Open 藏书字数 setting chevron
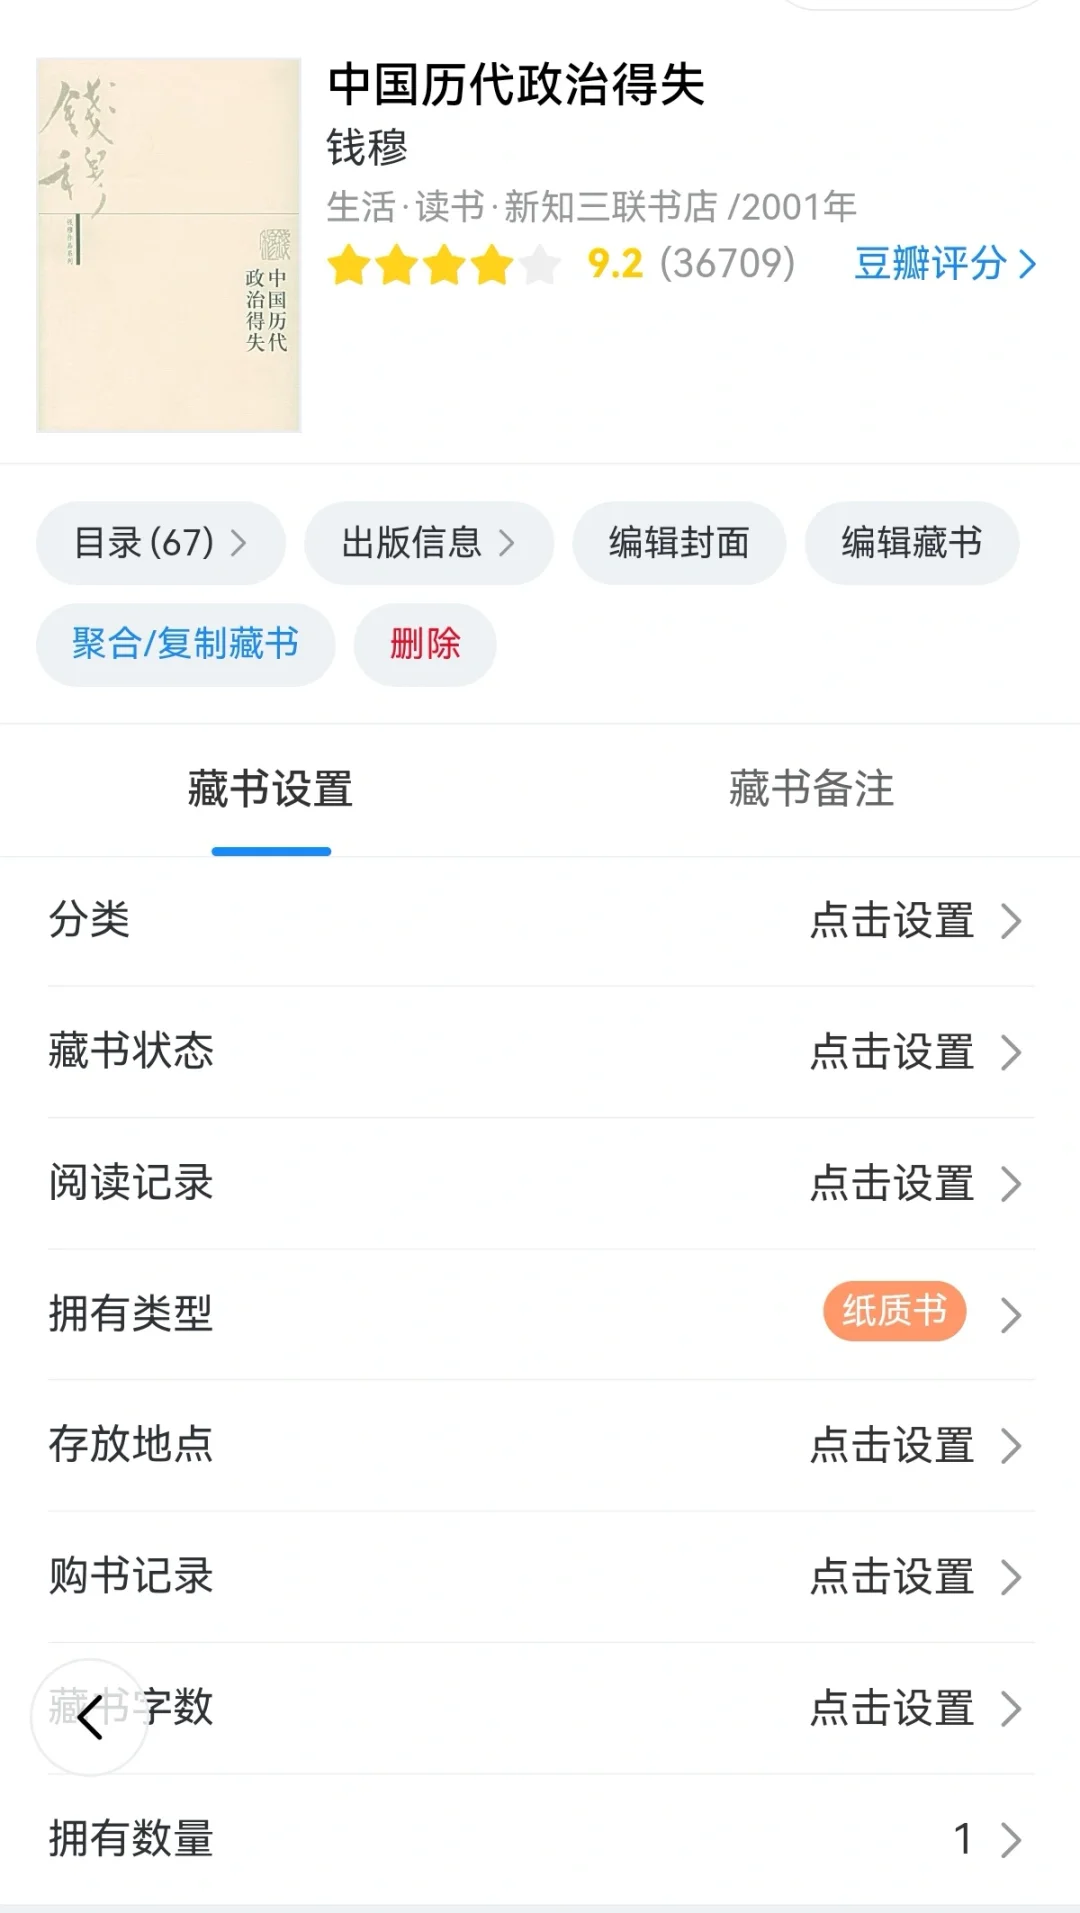Screen dimensions: 1080x1913 pos(1011,1709)
